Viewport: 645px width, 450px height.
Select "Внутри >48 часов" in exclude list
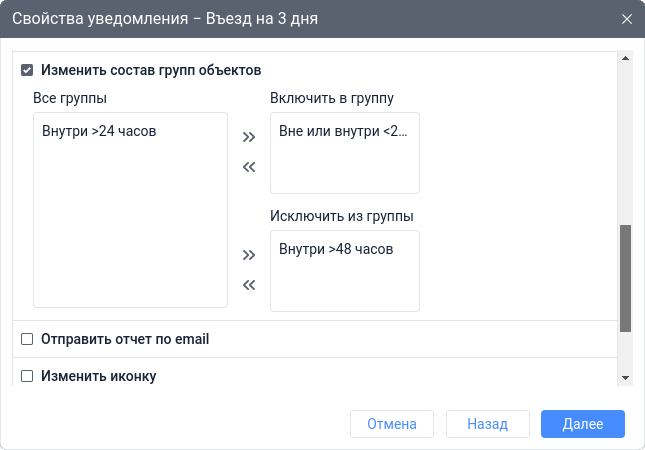click(x=337, y=249)
